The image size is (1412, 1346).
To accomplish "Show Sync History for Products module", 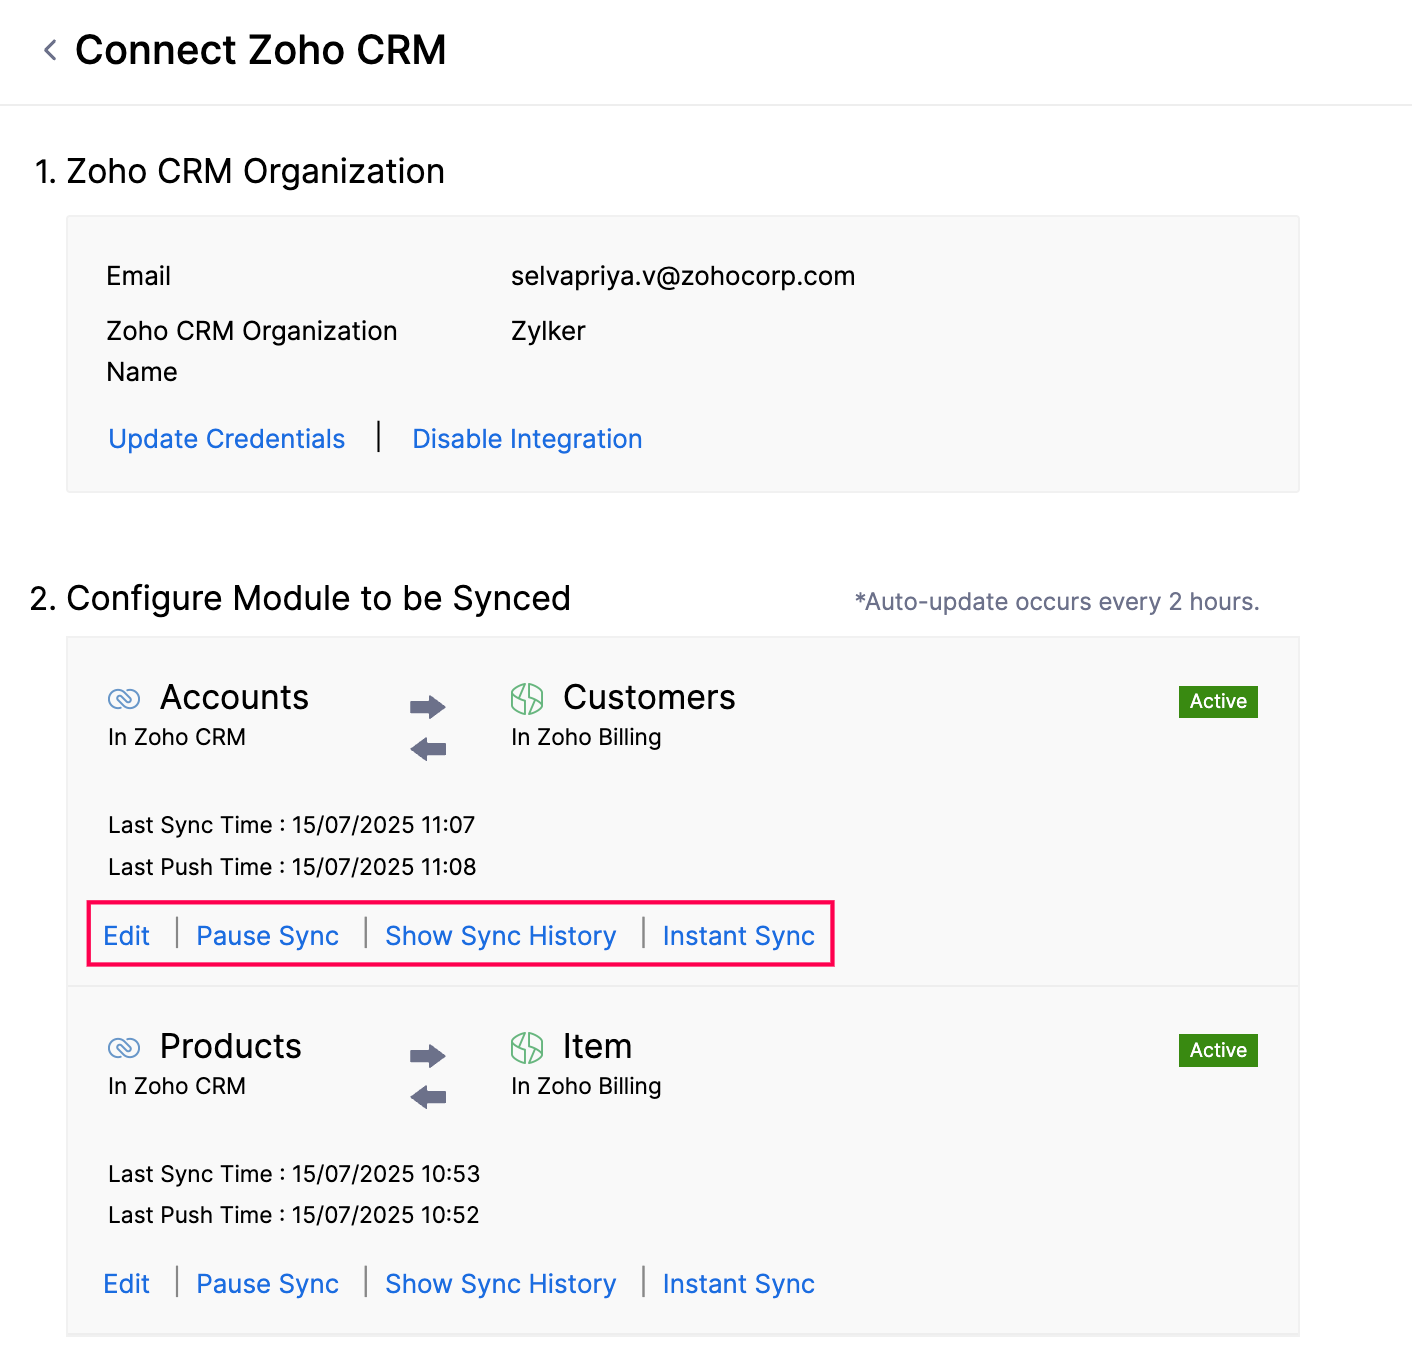I will [501, 1284].
